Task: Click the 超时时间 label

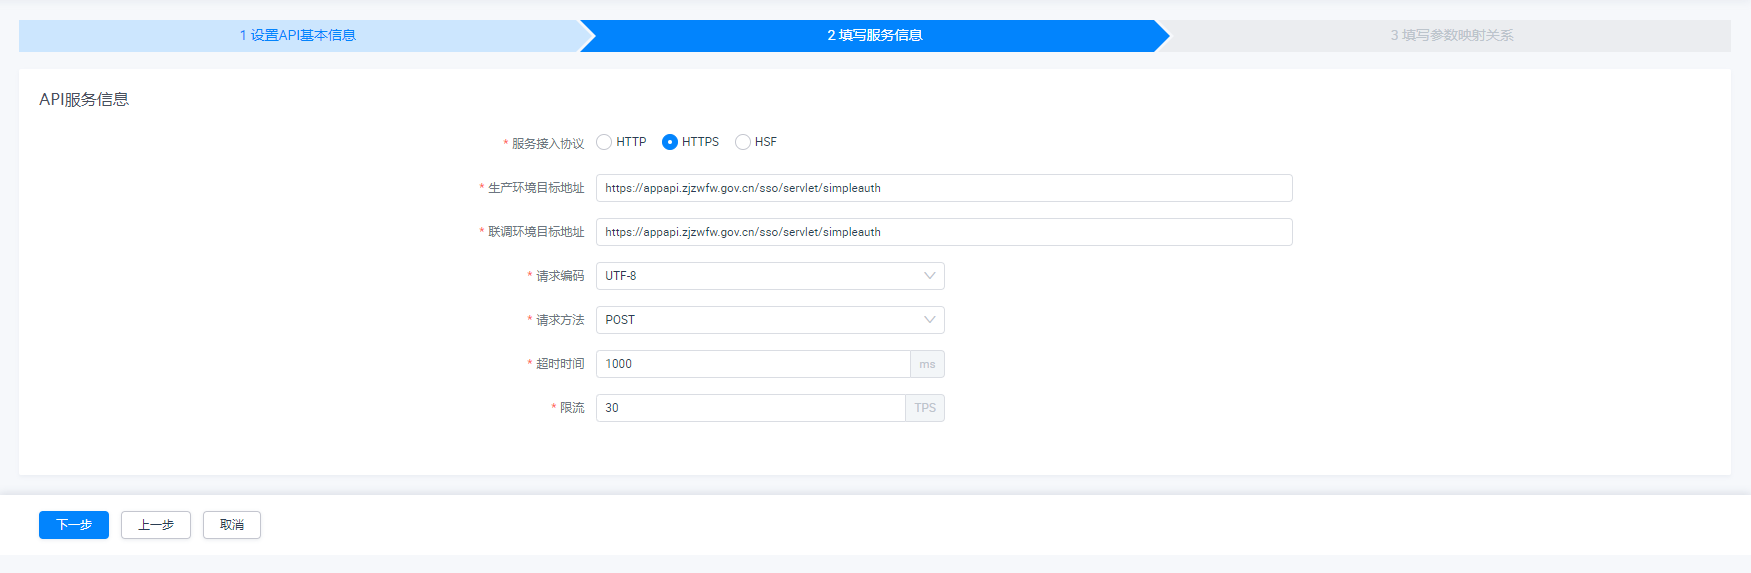Action: (560, 364)
